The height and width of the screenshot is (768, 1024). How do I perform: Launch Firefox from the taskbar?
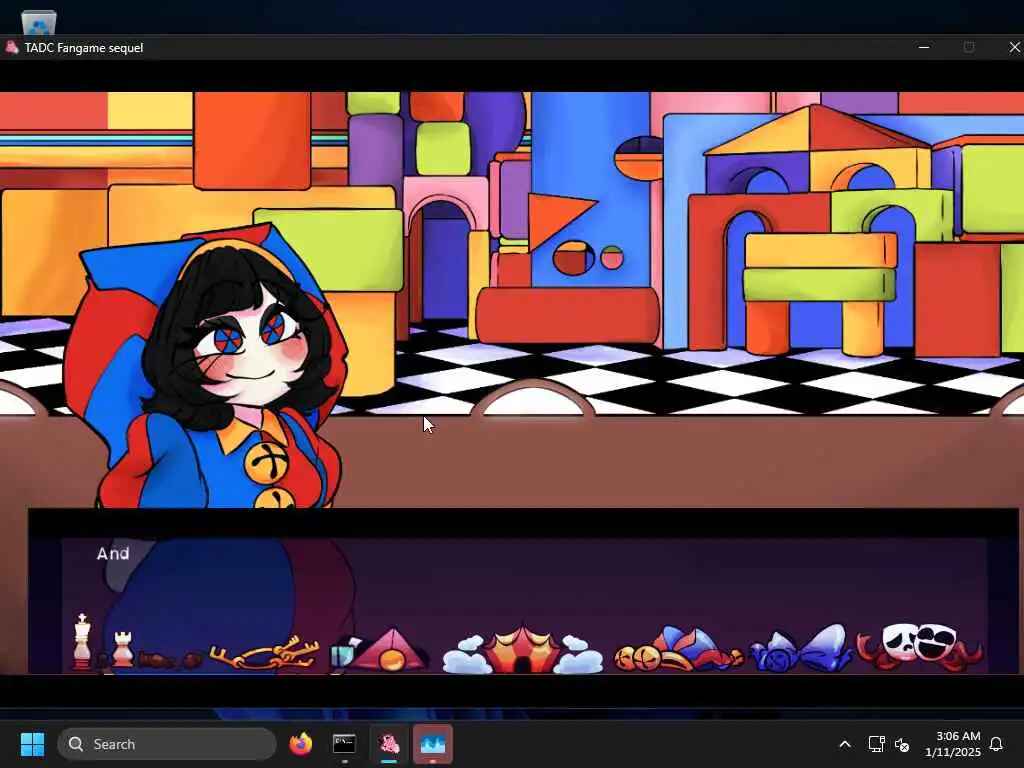[301, 744]
